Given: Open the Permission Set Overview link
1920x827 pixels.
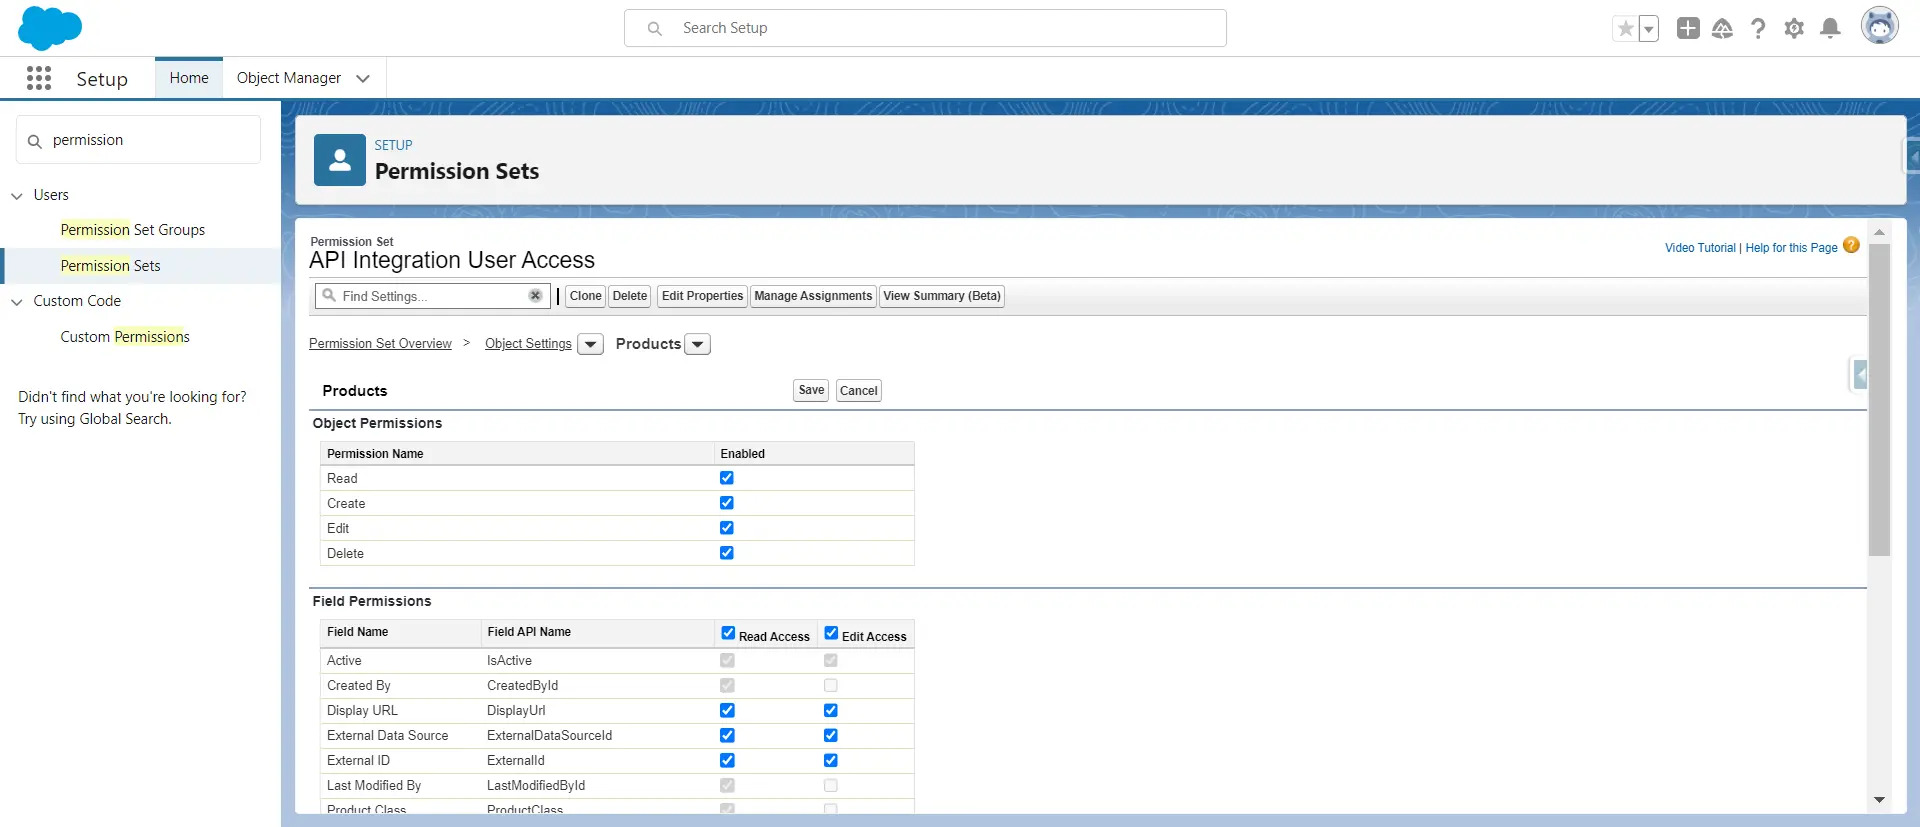Looking at the screenshot, I should [x=380, y=344].
